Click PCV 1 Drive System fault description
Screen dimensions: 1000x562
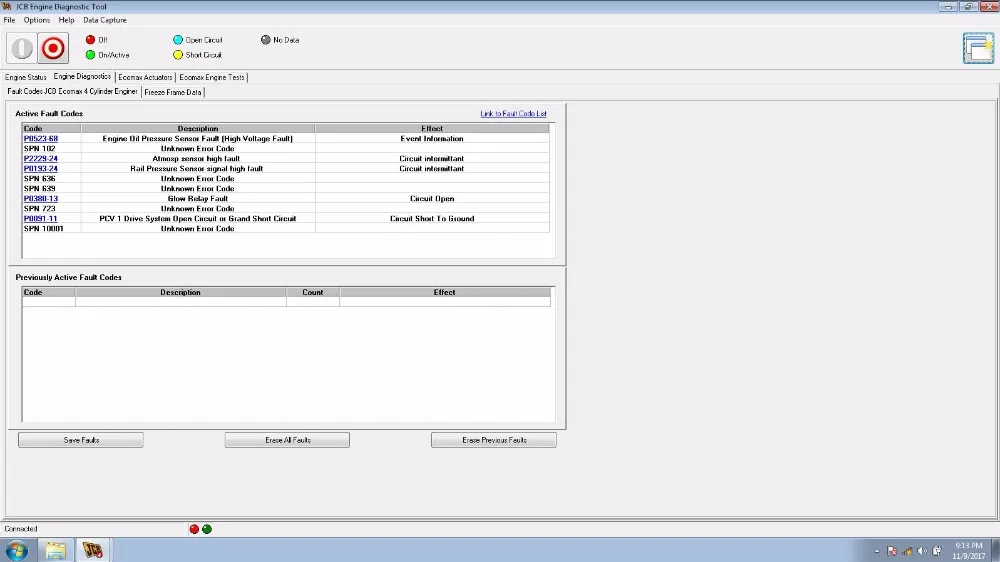(x=198, y=218)
